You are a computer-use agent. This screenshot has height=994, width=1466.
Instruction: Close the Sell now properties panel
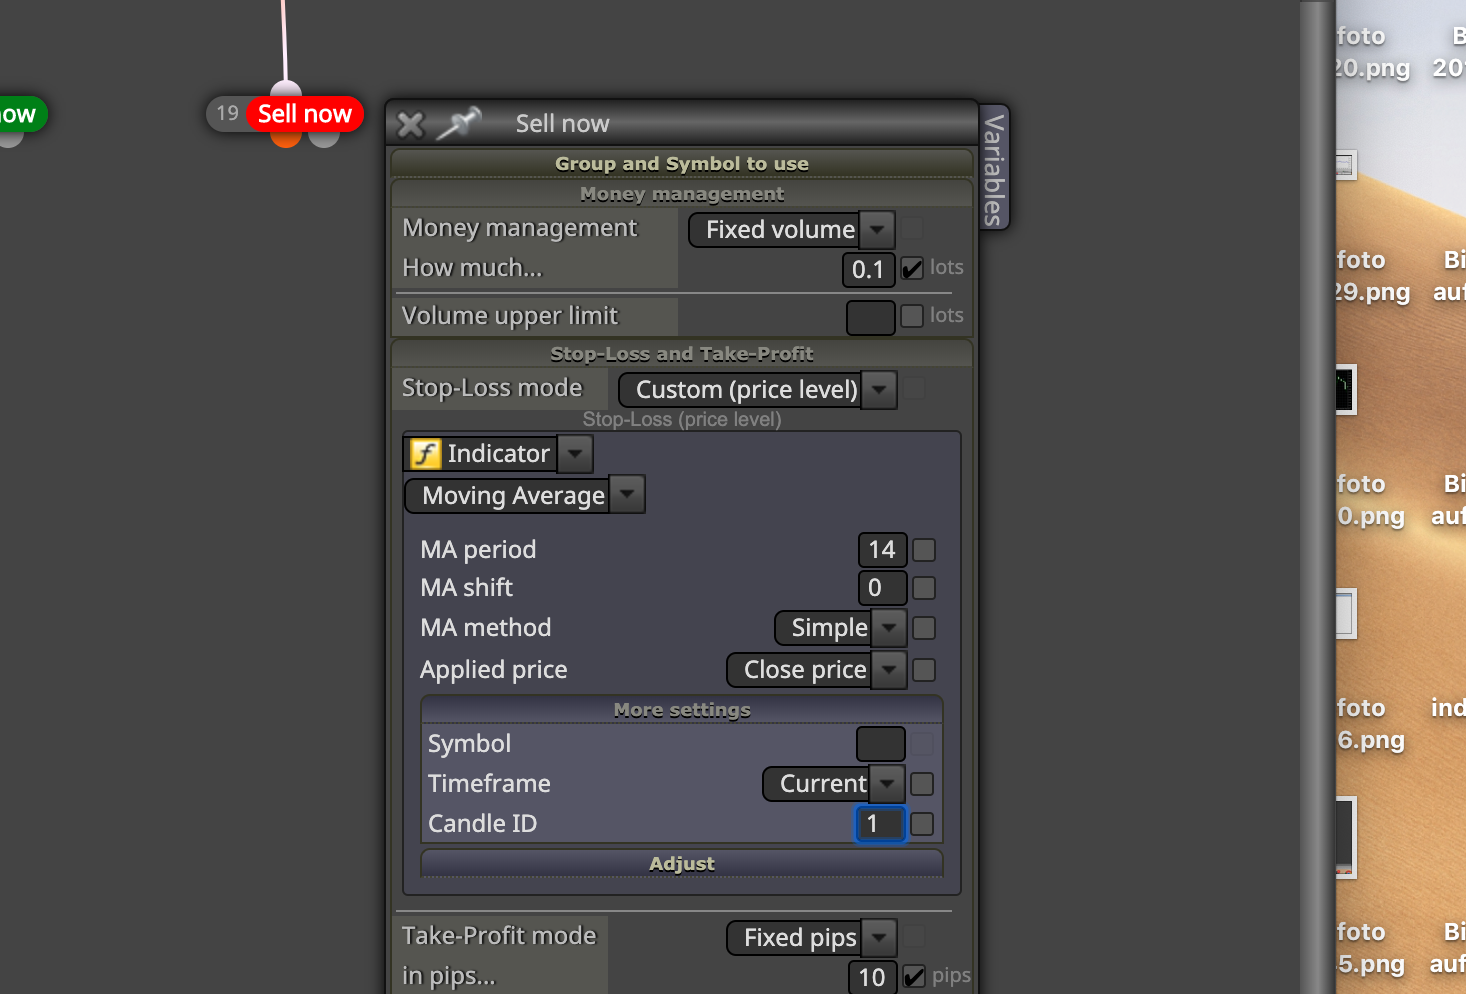click(x=410, y=124)
